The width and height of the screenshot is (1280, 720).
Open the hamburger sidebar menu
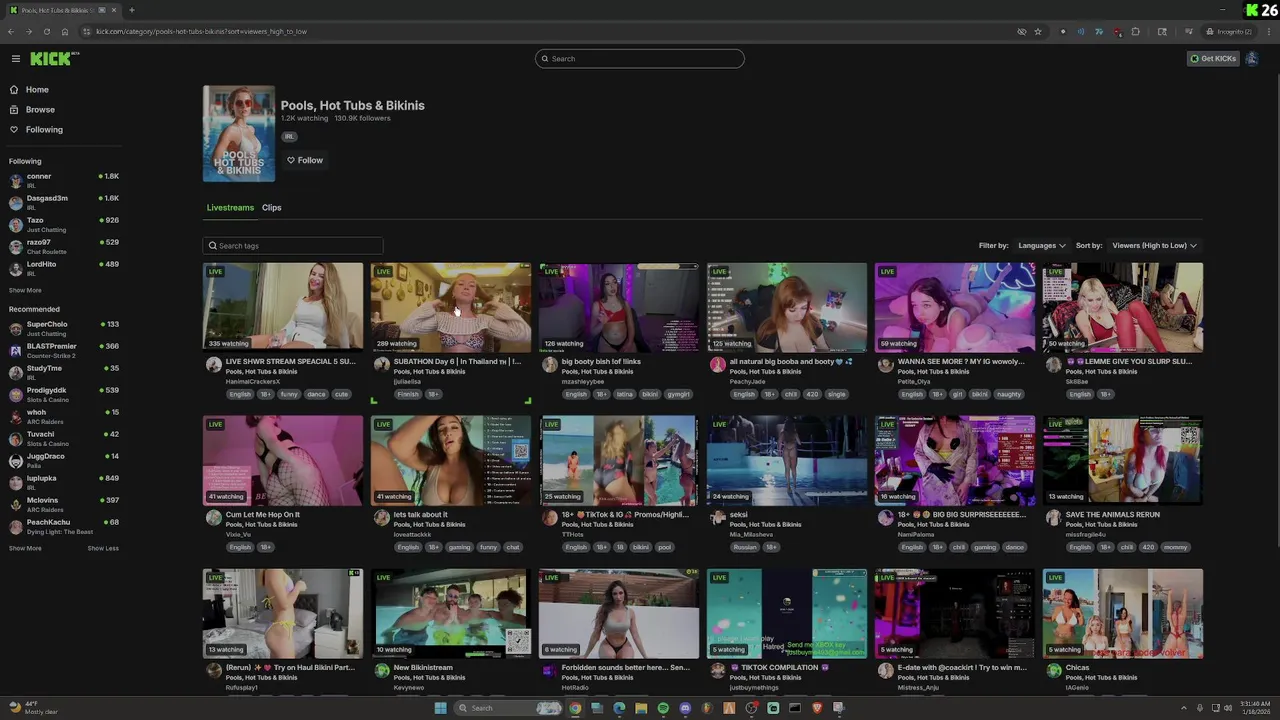(x=15, y=59)
